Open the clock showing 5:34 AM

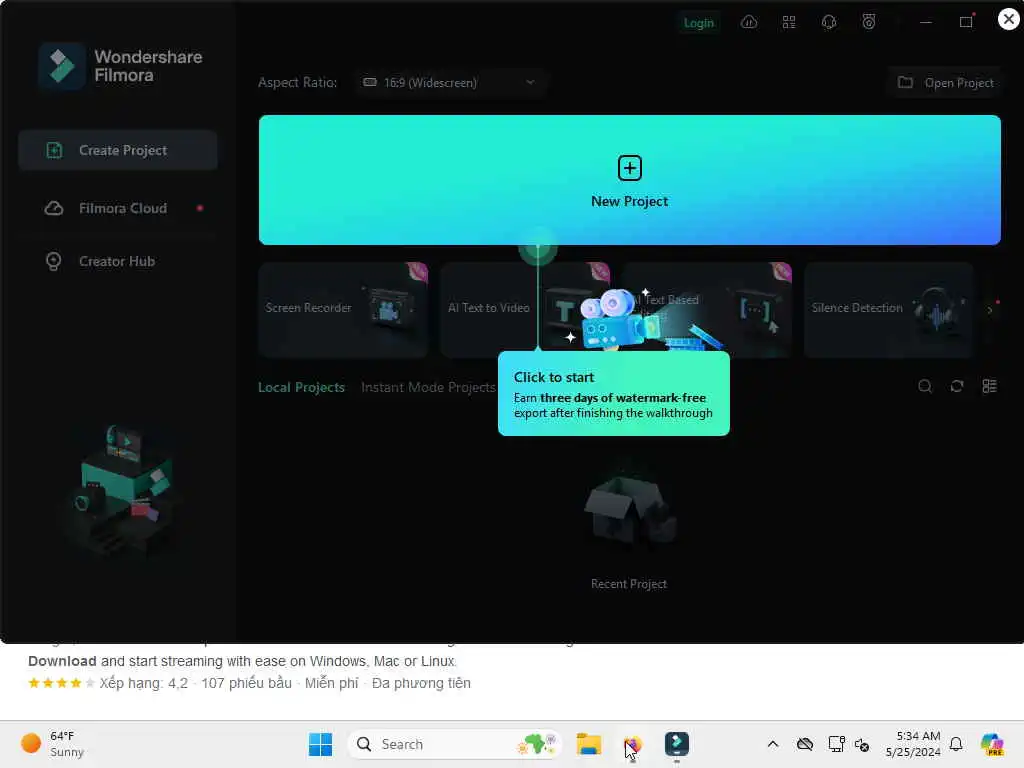[x=913, y=744]
